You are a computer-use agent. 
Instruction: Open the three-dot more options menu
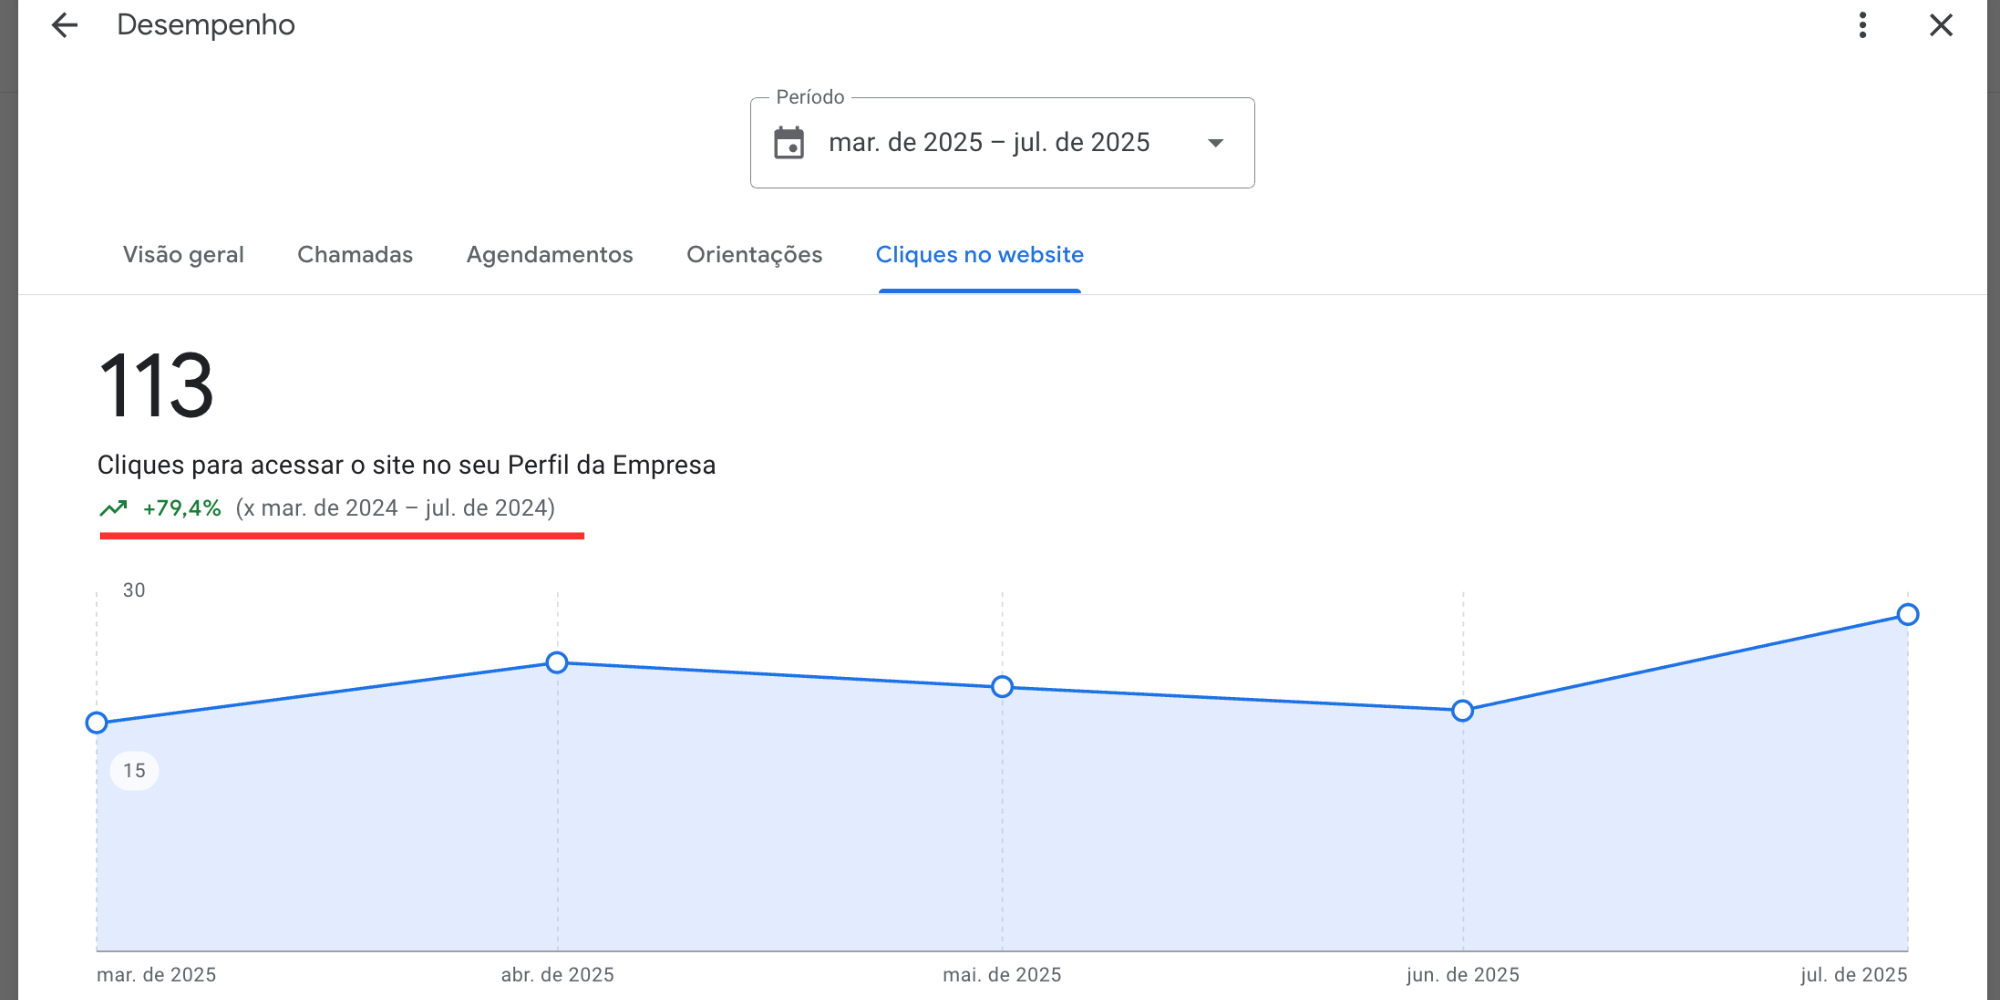1862,25
